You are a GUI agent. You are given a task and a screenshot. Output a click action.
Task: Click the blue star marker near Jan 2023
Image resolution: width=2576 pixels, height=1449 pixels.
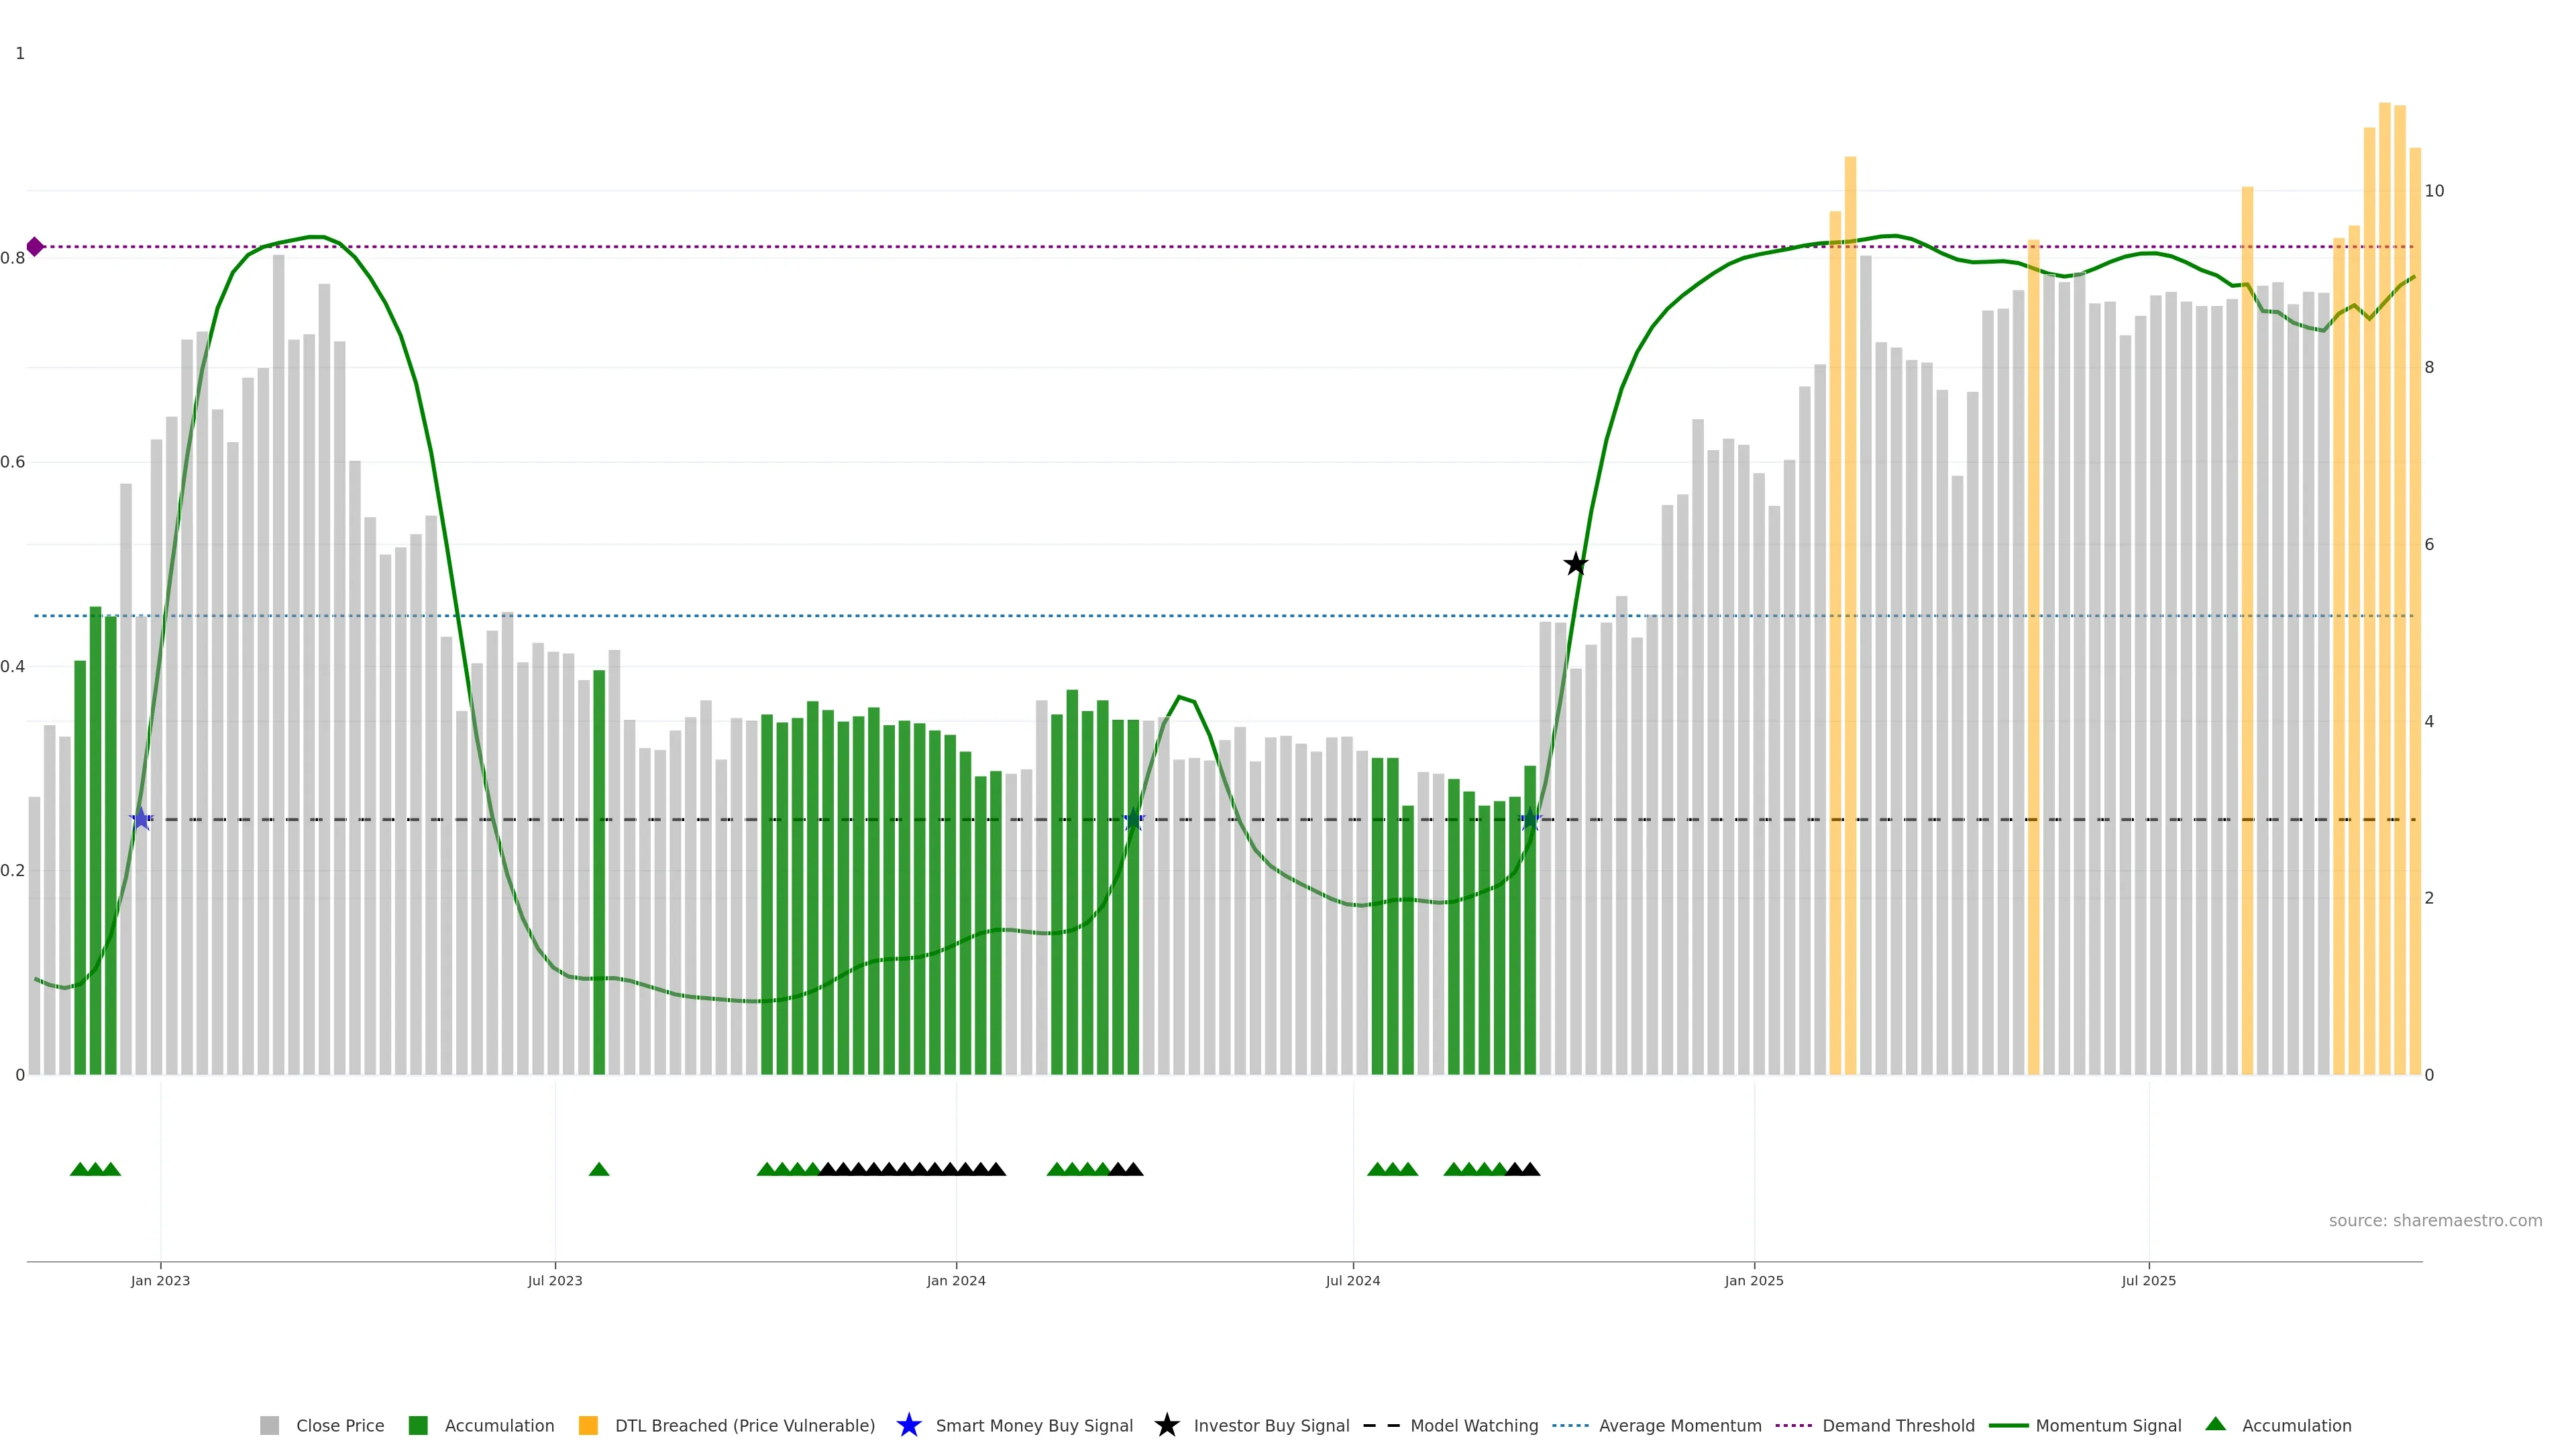[x=141, y=819]
